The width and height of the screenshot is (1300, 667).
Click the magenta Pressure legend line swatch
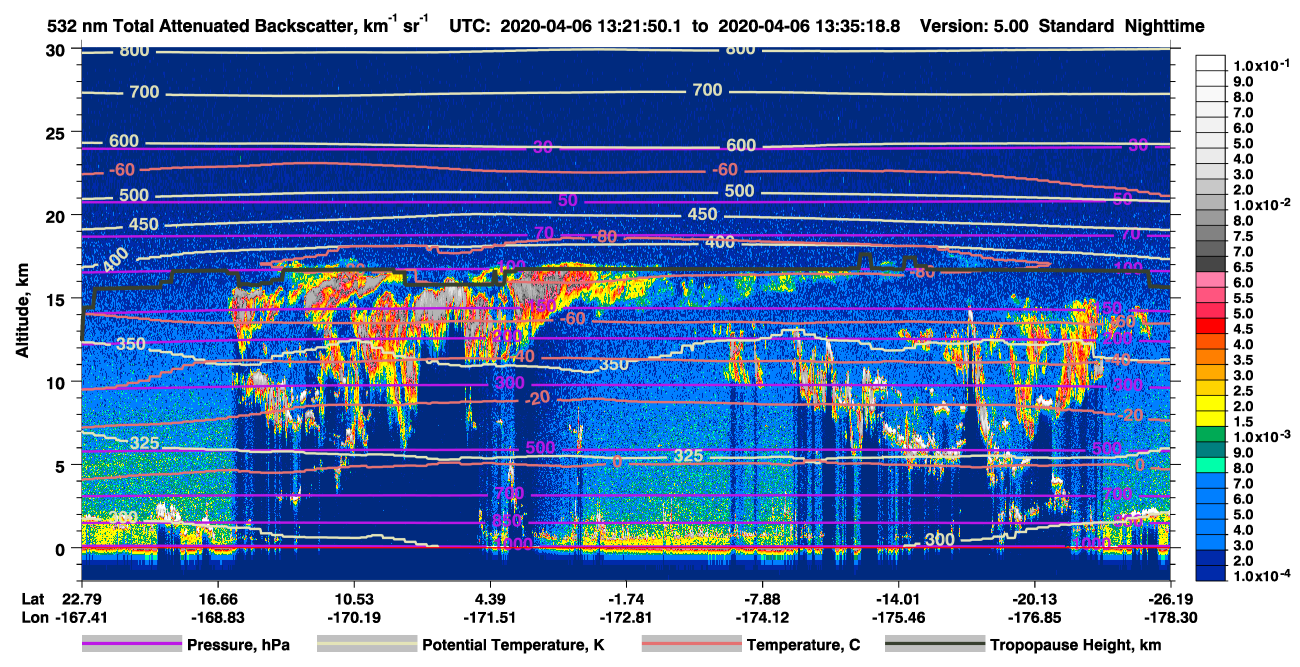pos(132,645)
